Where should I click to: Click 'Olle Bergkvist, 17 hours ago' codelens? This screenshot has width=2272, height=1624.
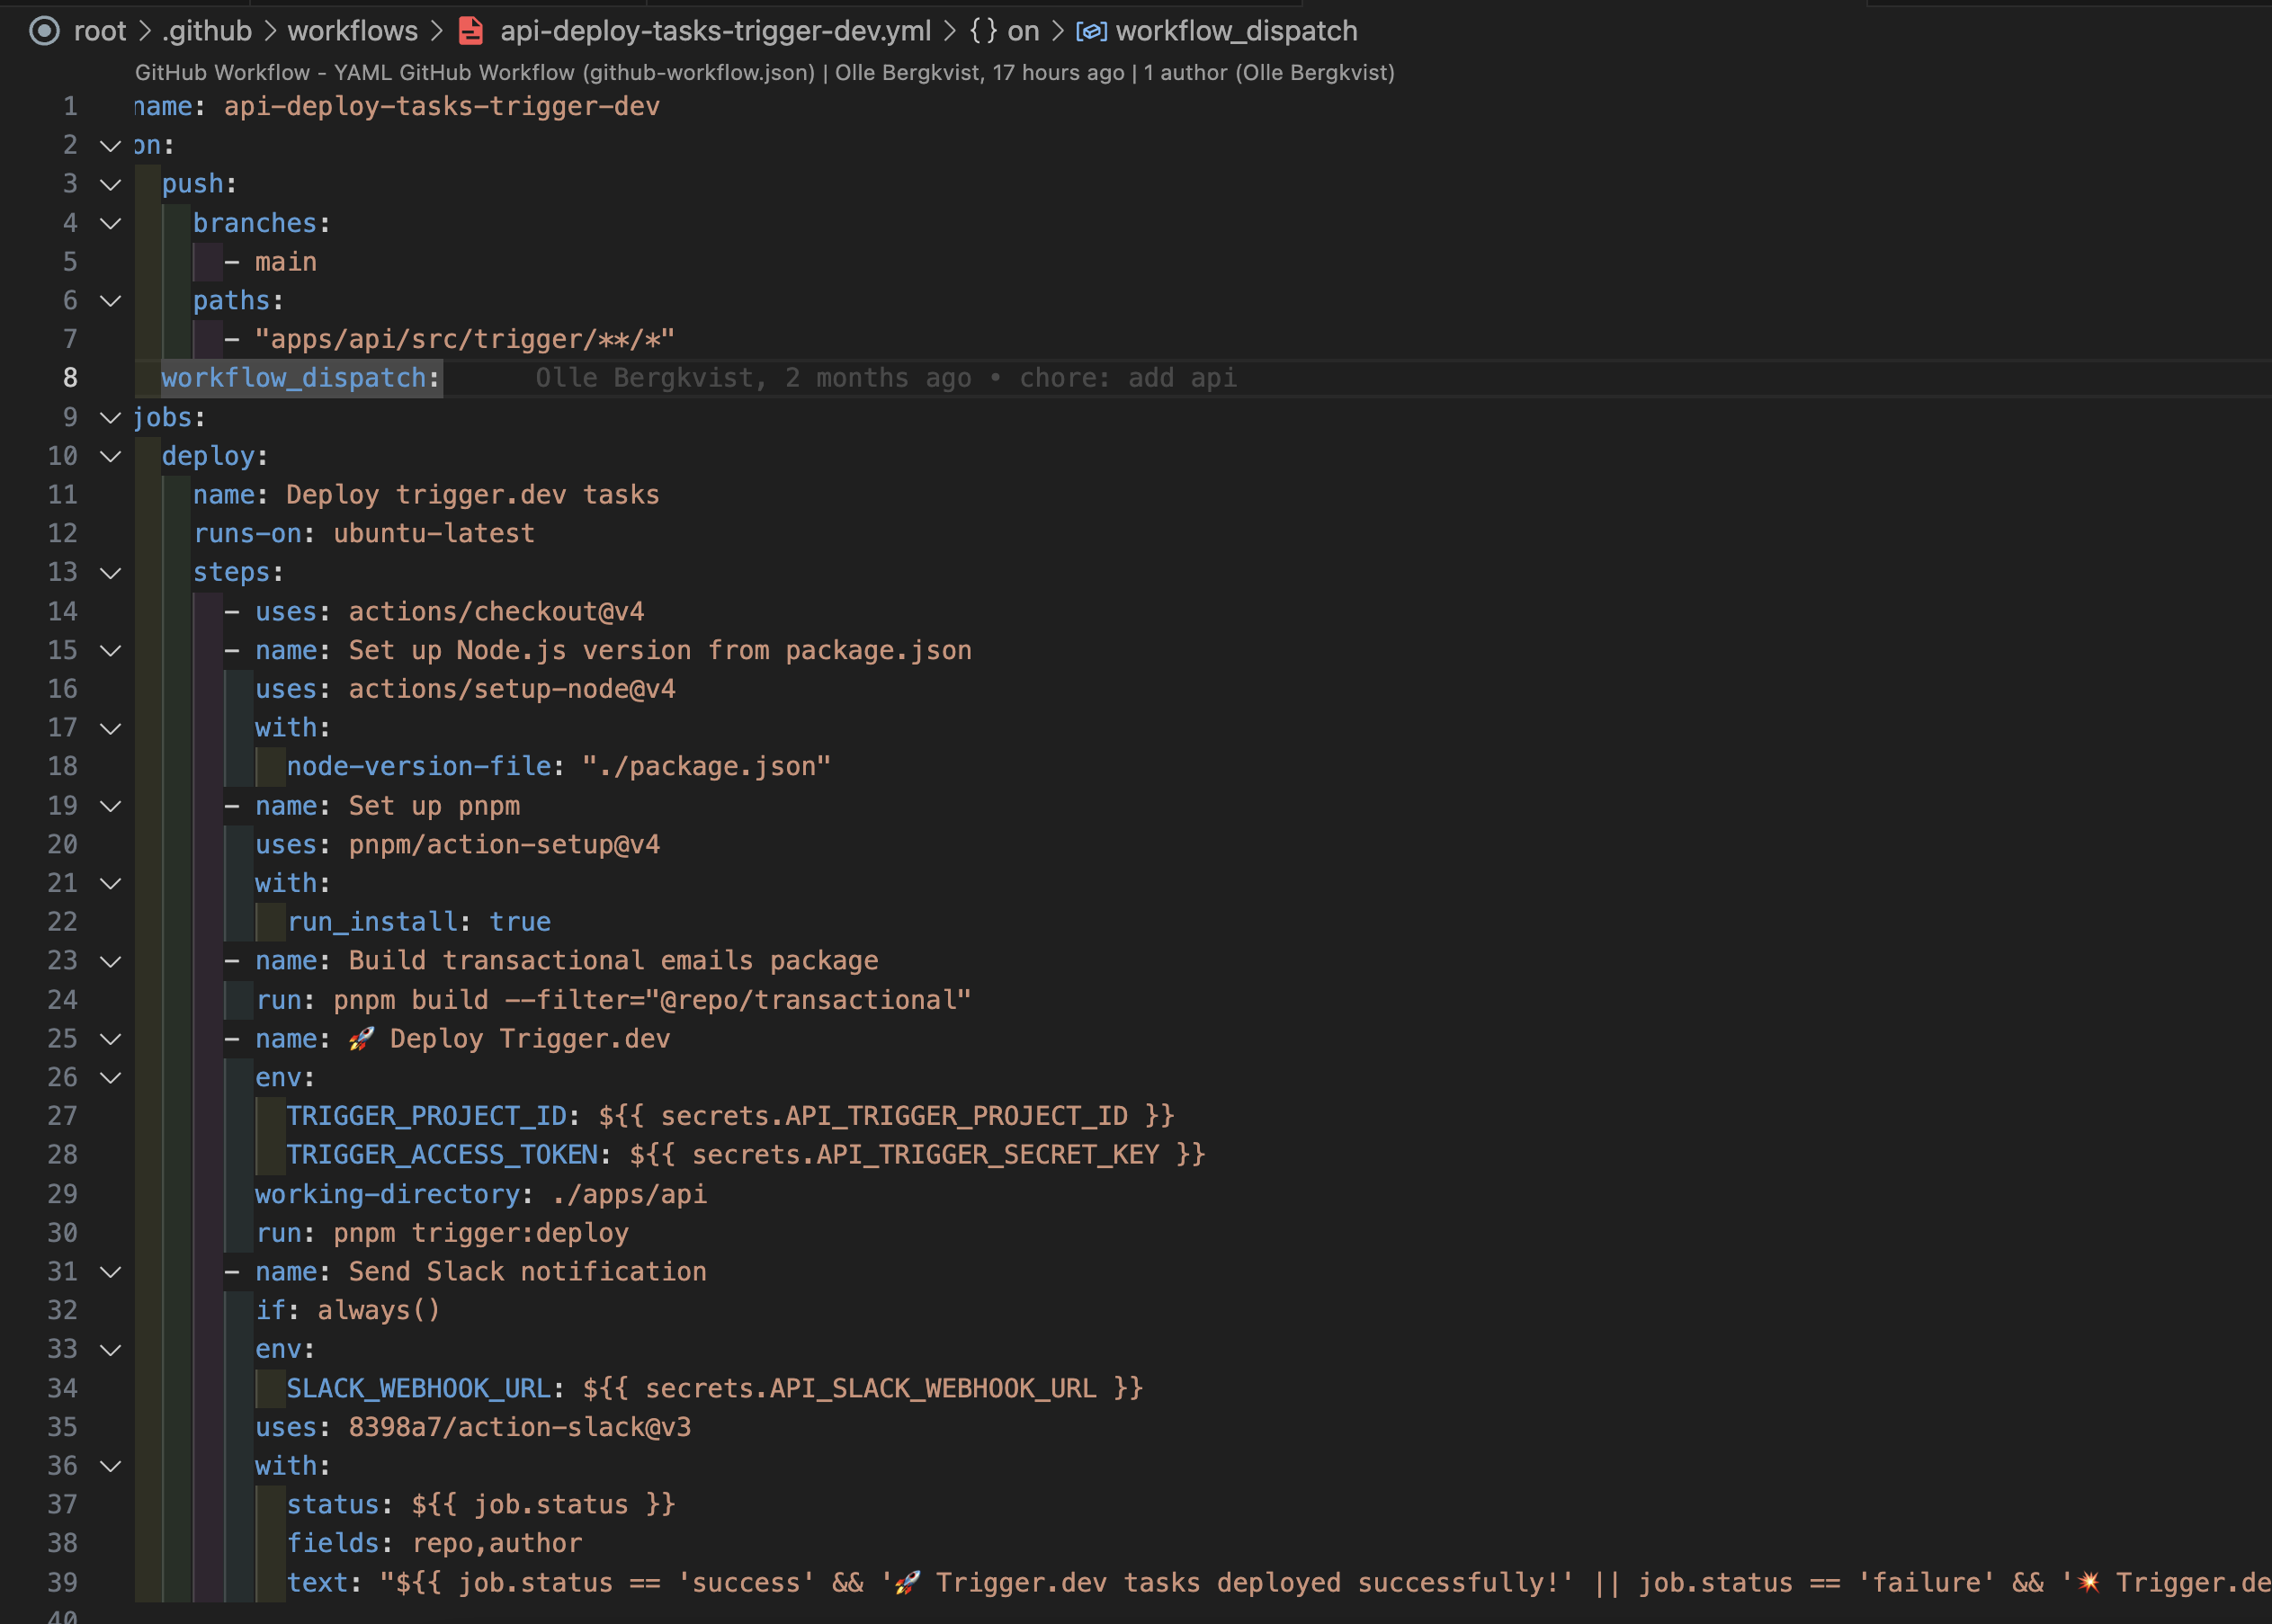[979, 72]
